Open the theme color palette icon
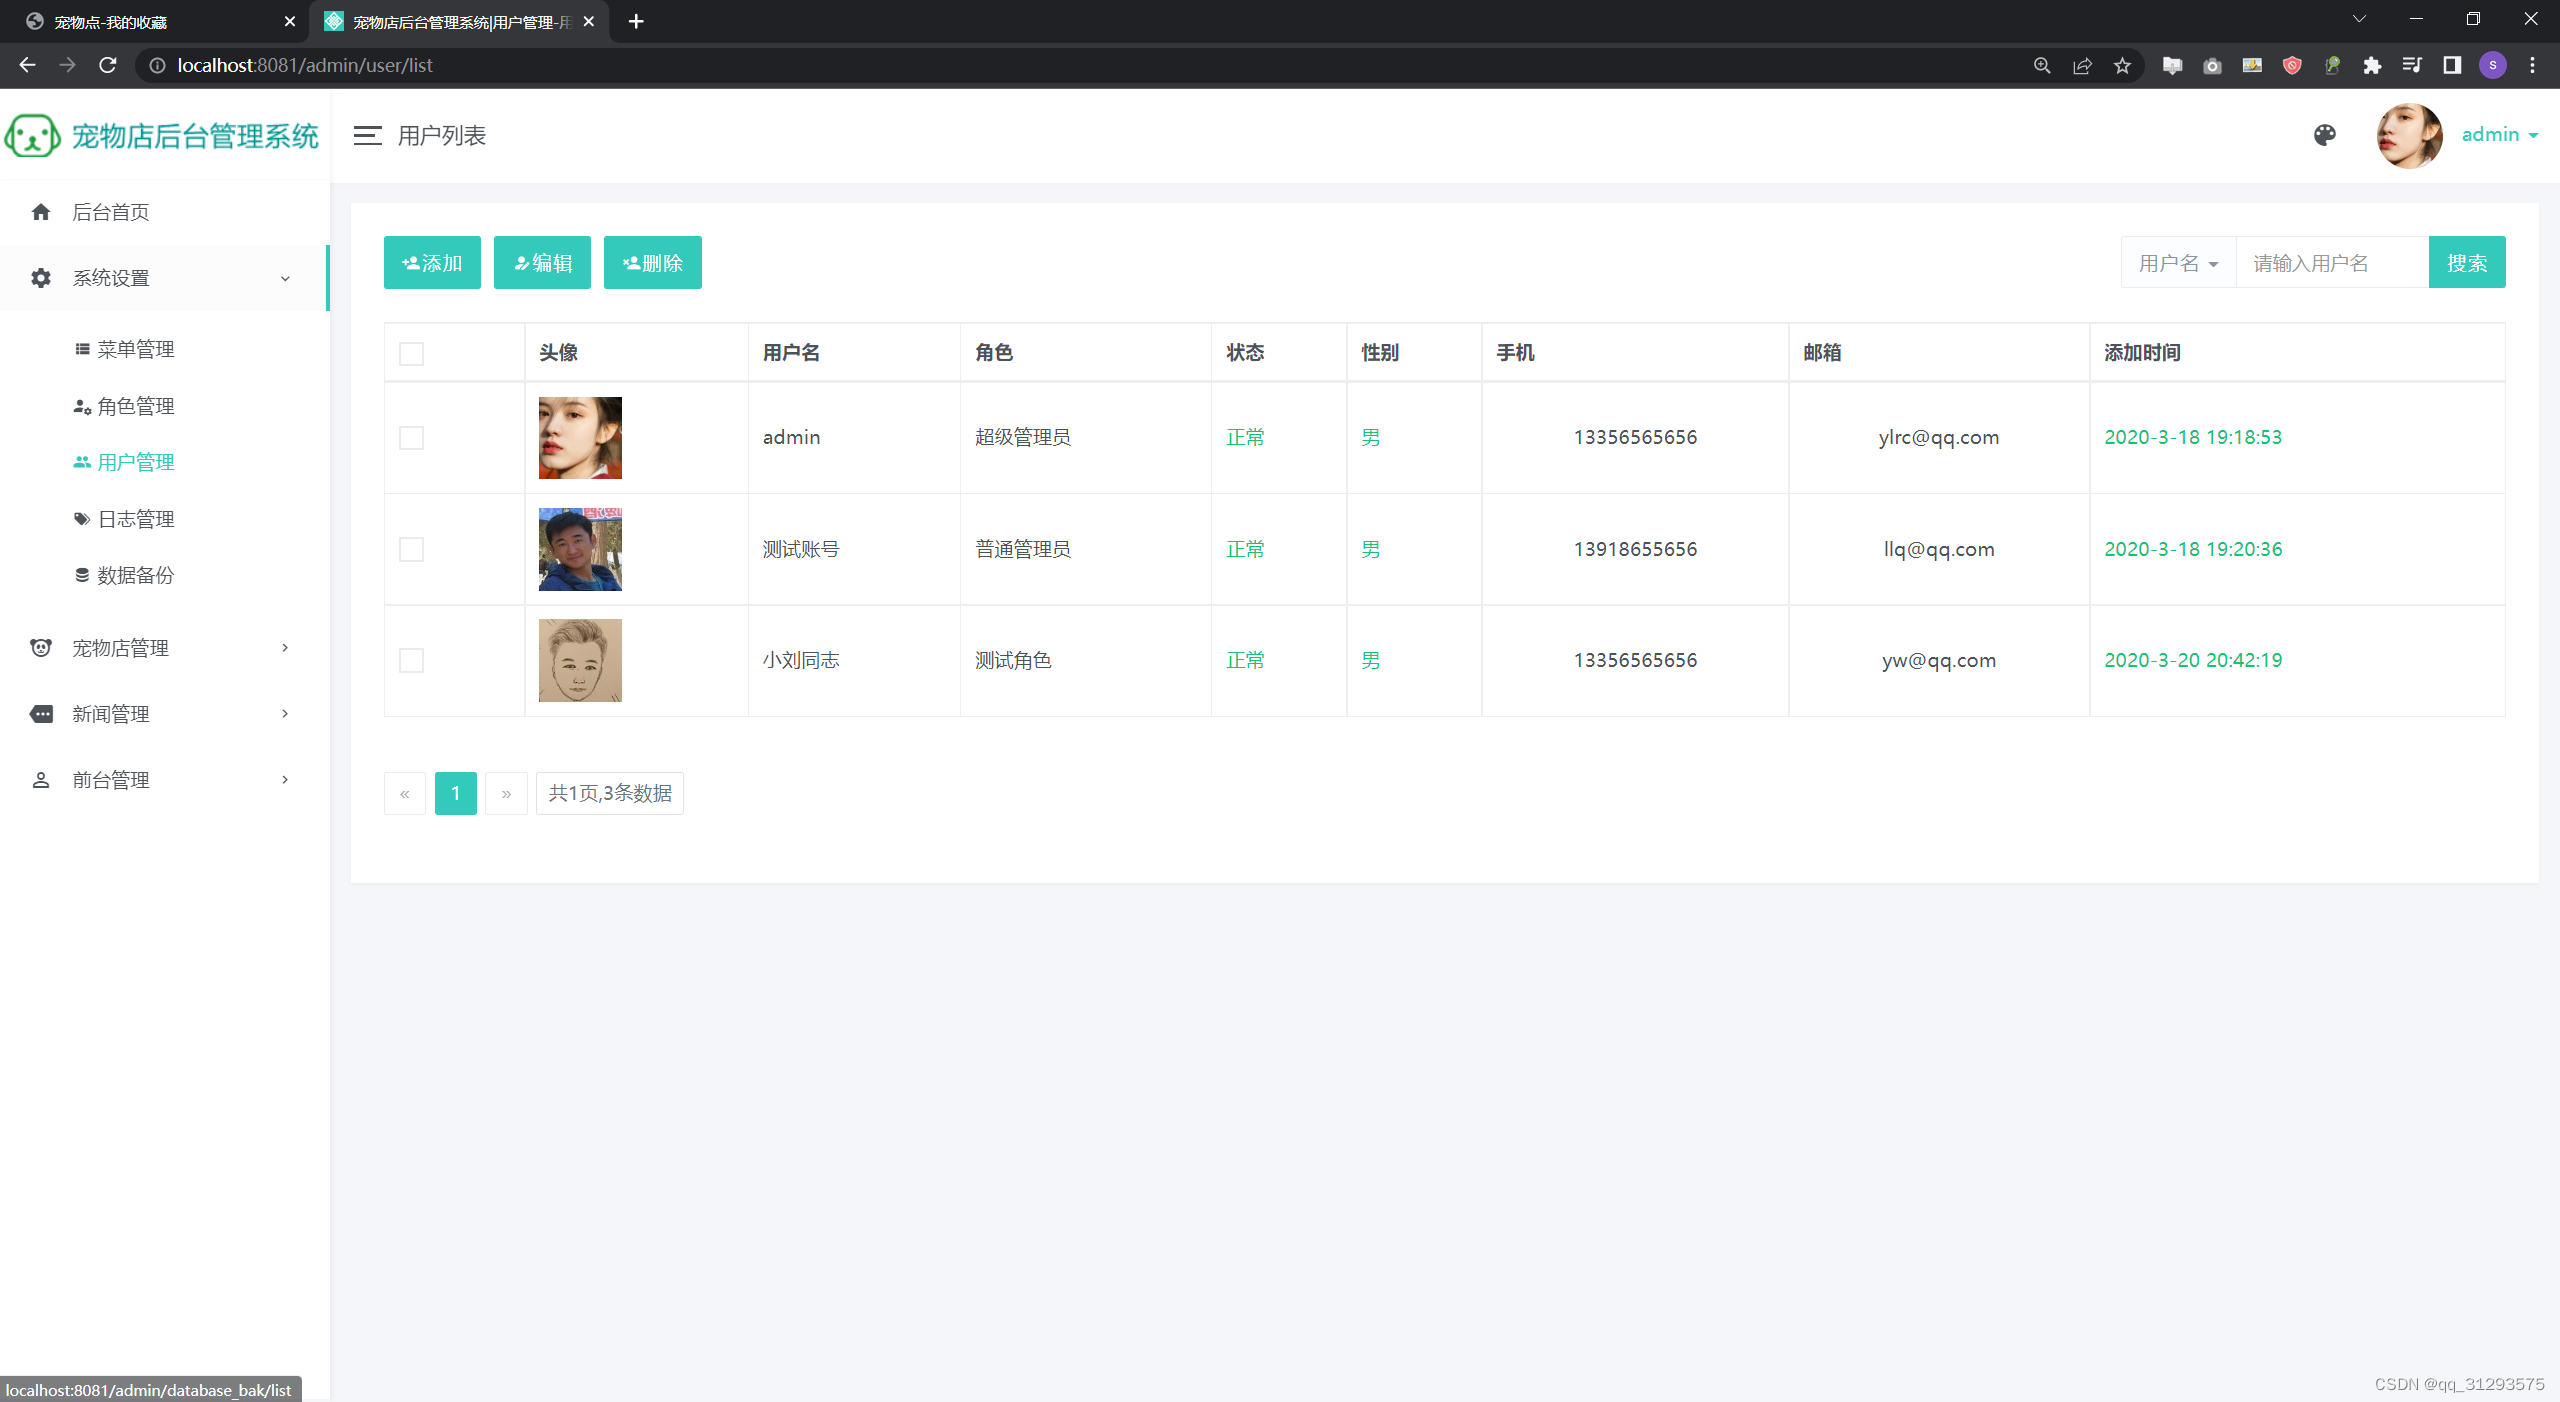The image size is (2560, 1402). click(x=2325, y=135)
